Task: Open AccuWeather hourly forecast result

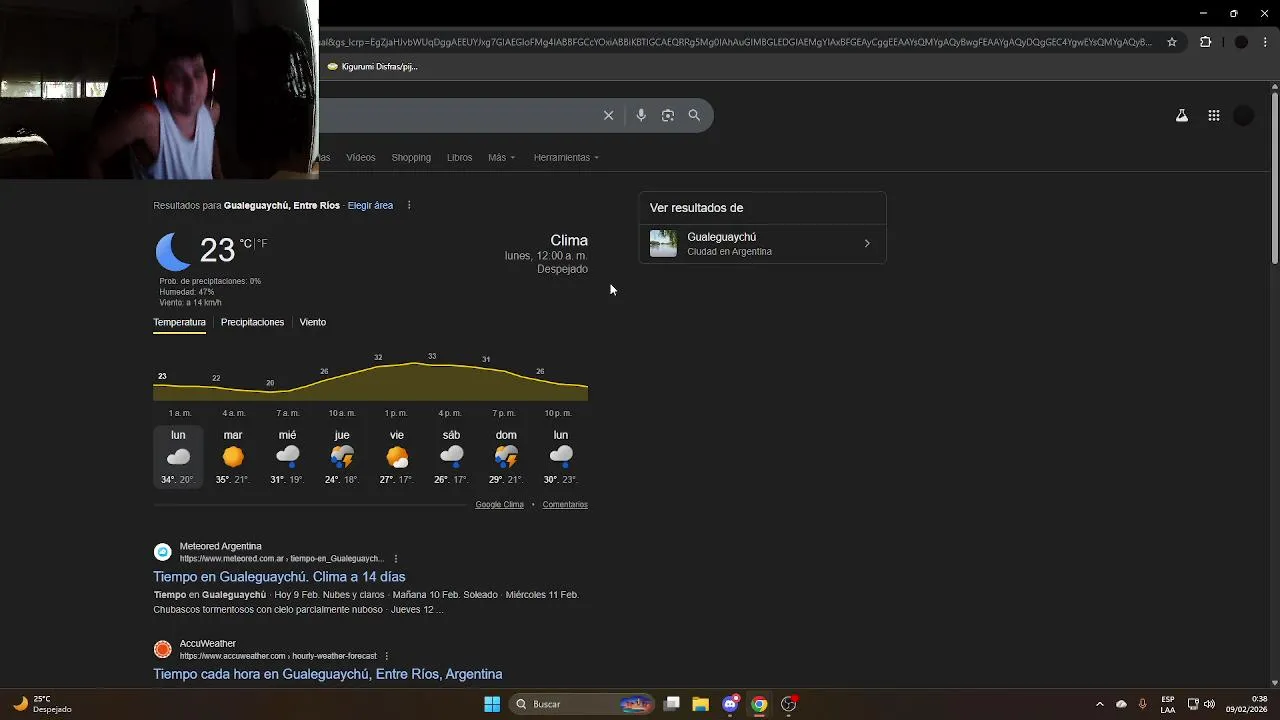Action: [327, 674]
